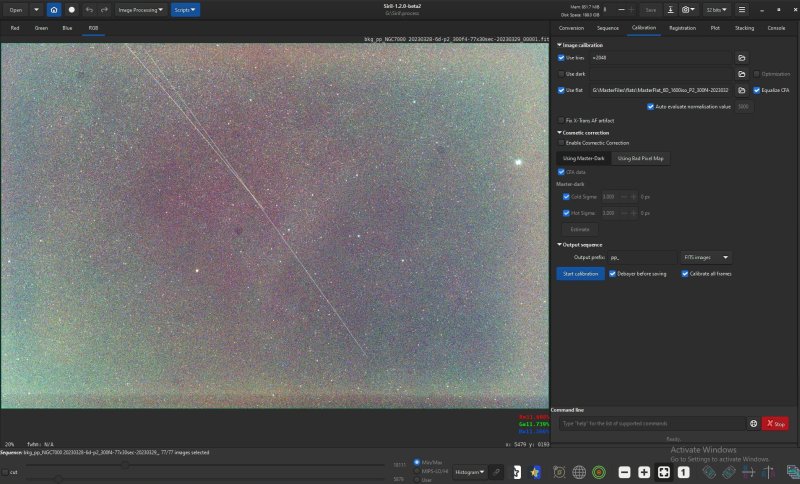Click the astrometry annotation icon

coord(559,472)
